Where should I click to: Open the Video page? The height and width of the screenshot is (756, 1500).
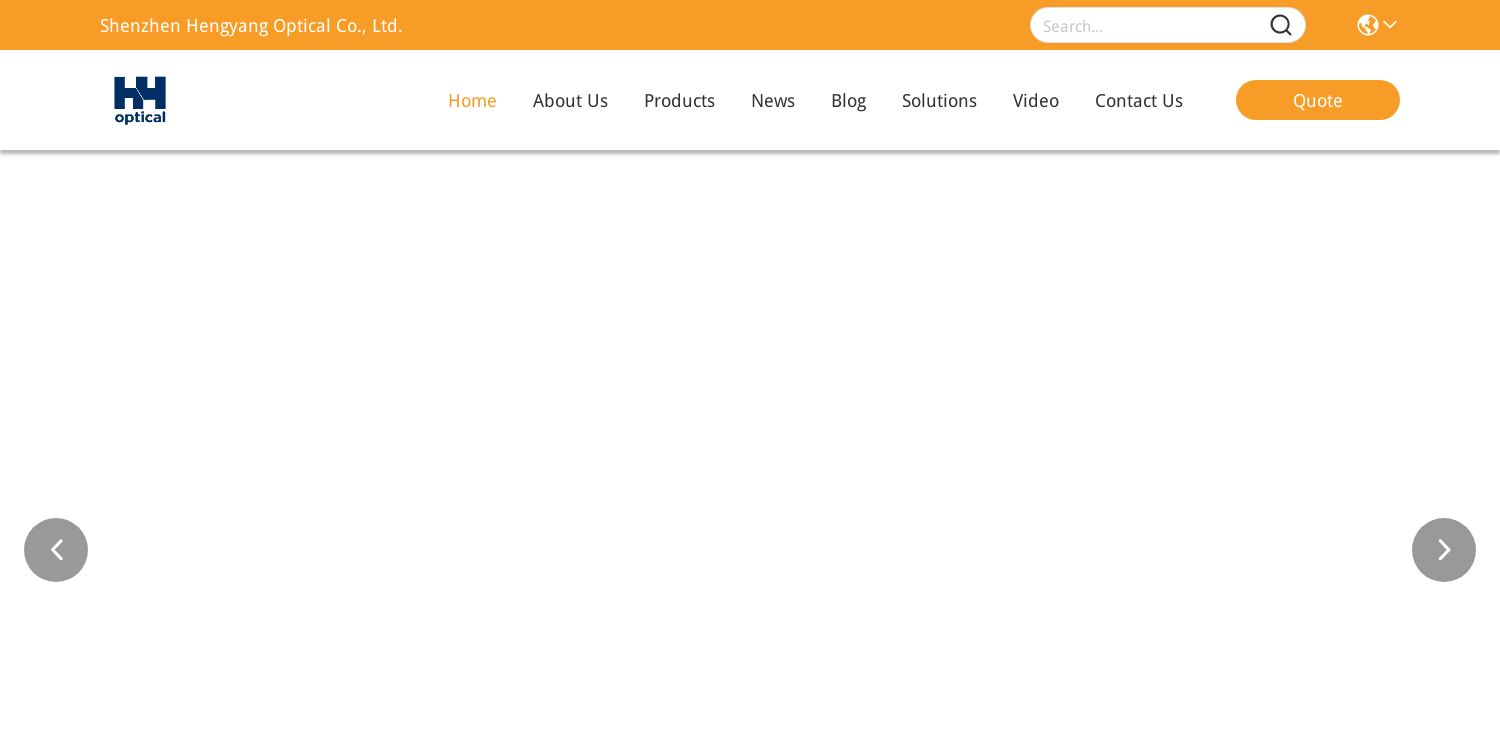pyautogui.click(x=1036, y=100)
